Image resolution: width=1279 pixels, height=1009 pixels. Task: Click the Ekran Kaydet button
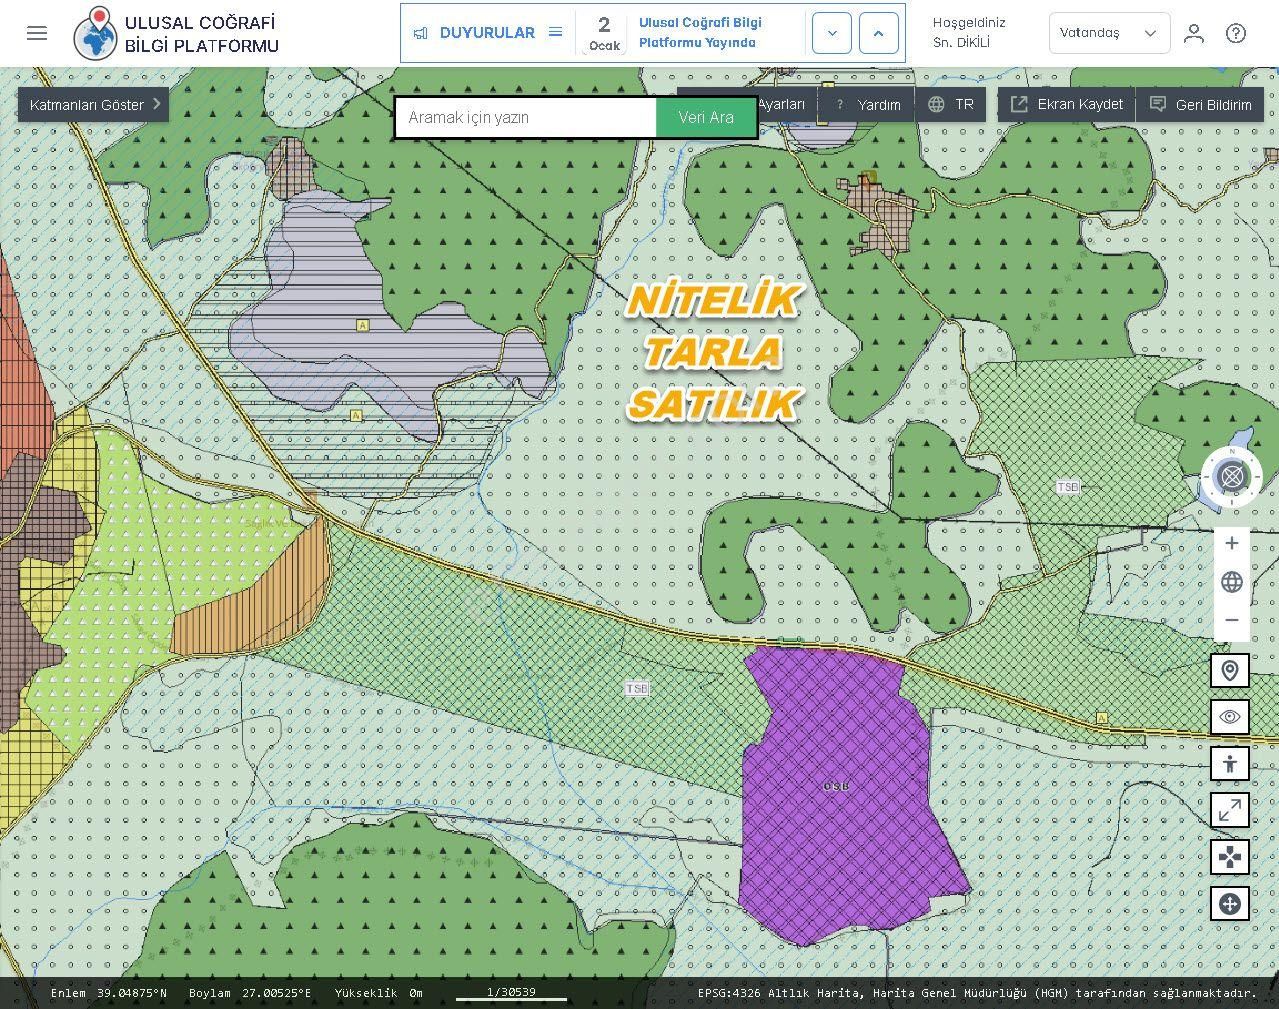[1066, 105]
